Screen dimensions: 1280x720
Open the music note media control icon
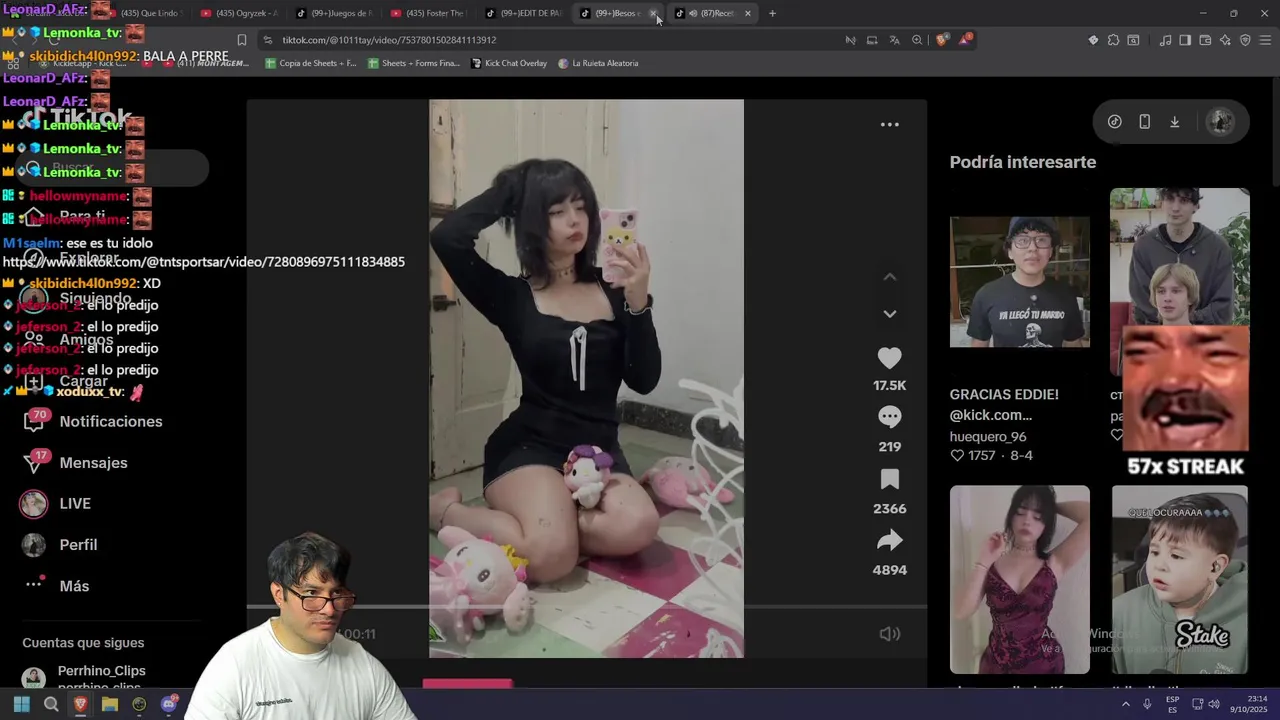(x=1165, y=40)
